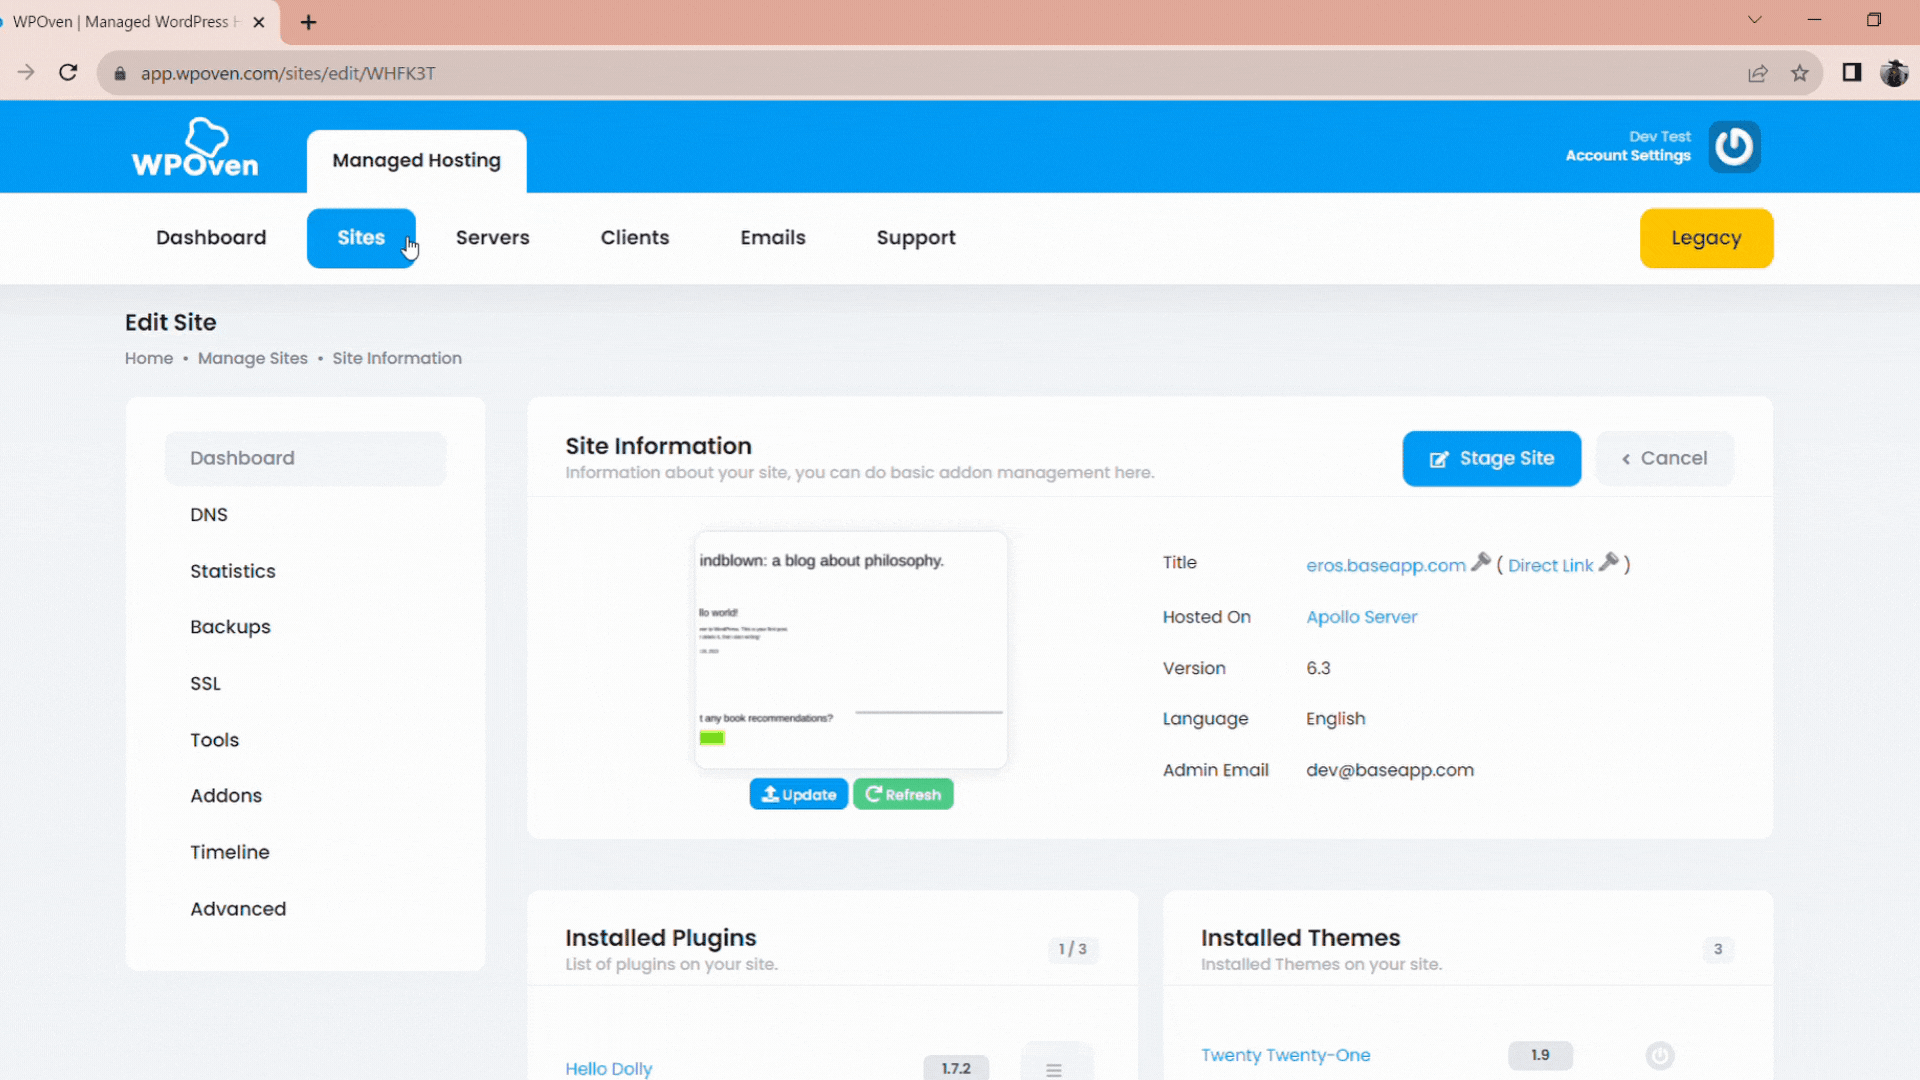Open the Chrome profile avatar
The width and height of the screenshot is (1920, 1080).
click(1894, 73)
